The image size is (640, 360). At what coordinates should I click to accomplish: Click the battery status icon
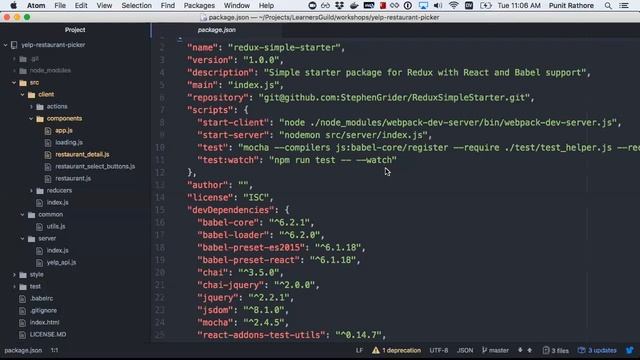(485, 5)
